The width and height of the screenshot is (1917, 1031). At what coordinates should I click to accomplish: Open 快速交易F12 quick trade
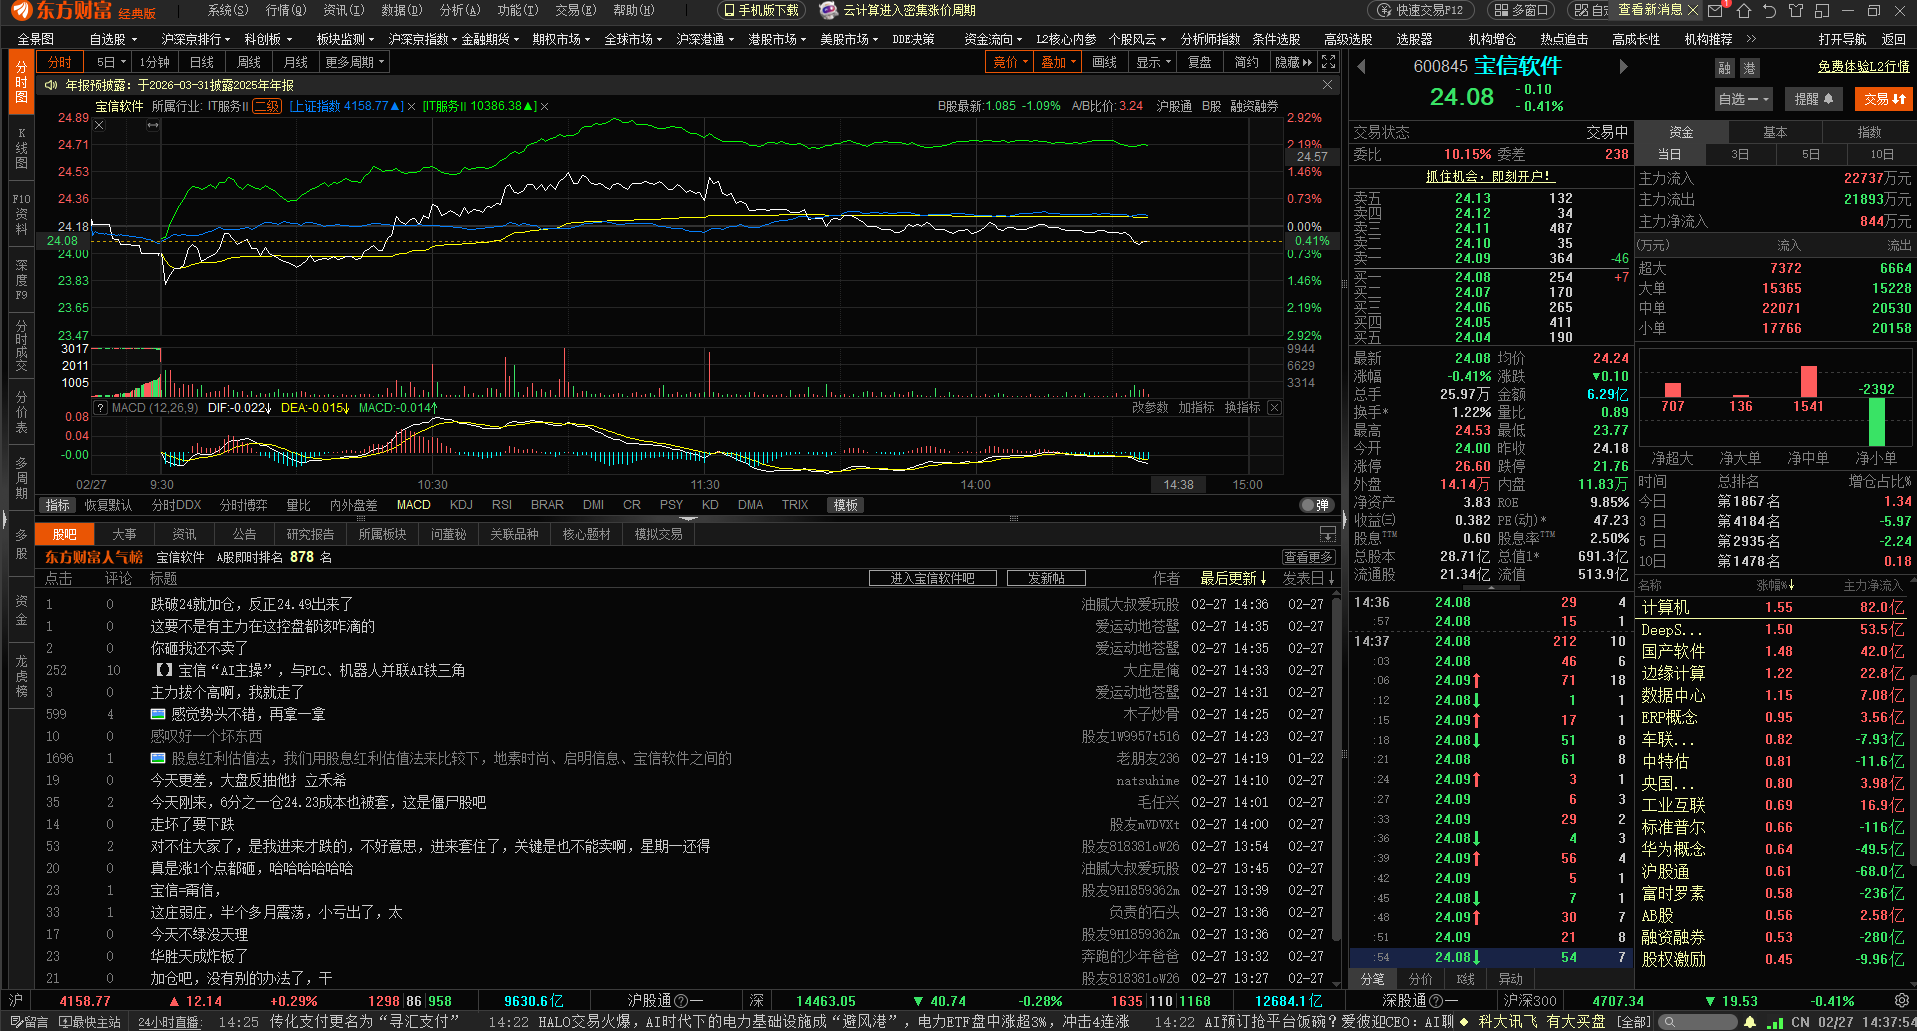[1419, 10]
